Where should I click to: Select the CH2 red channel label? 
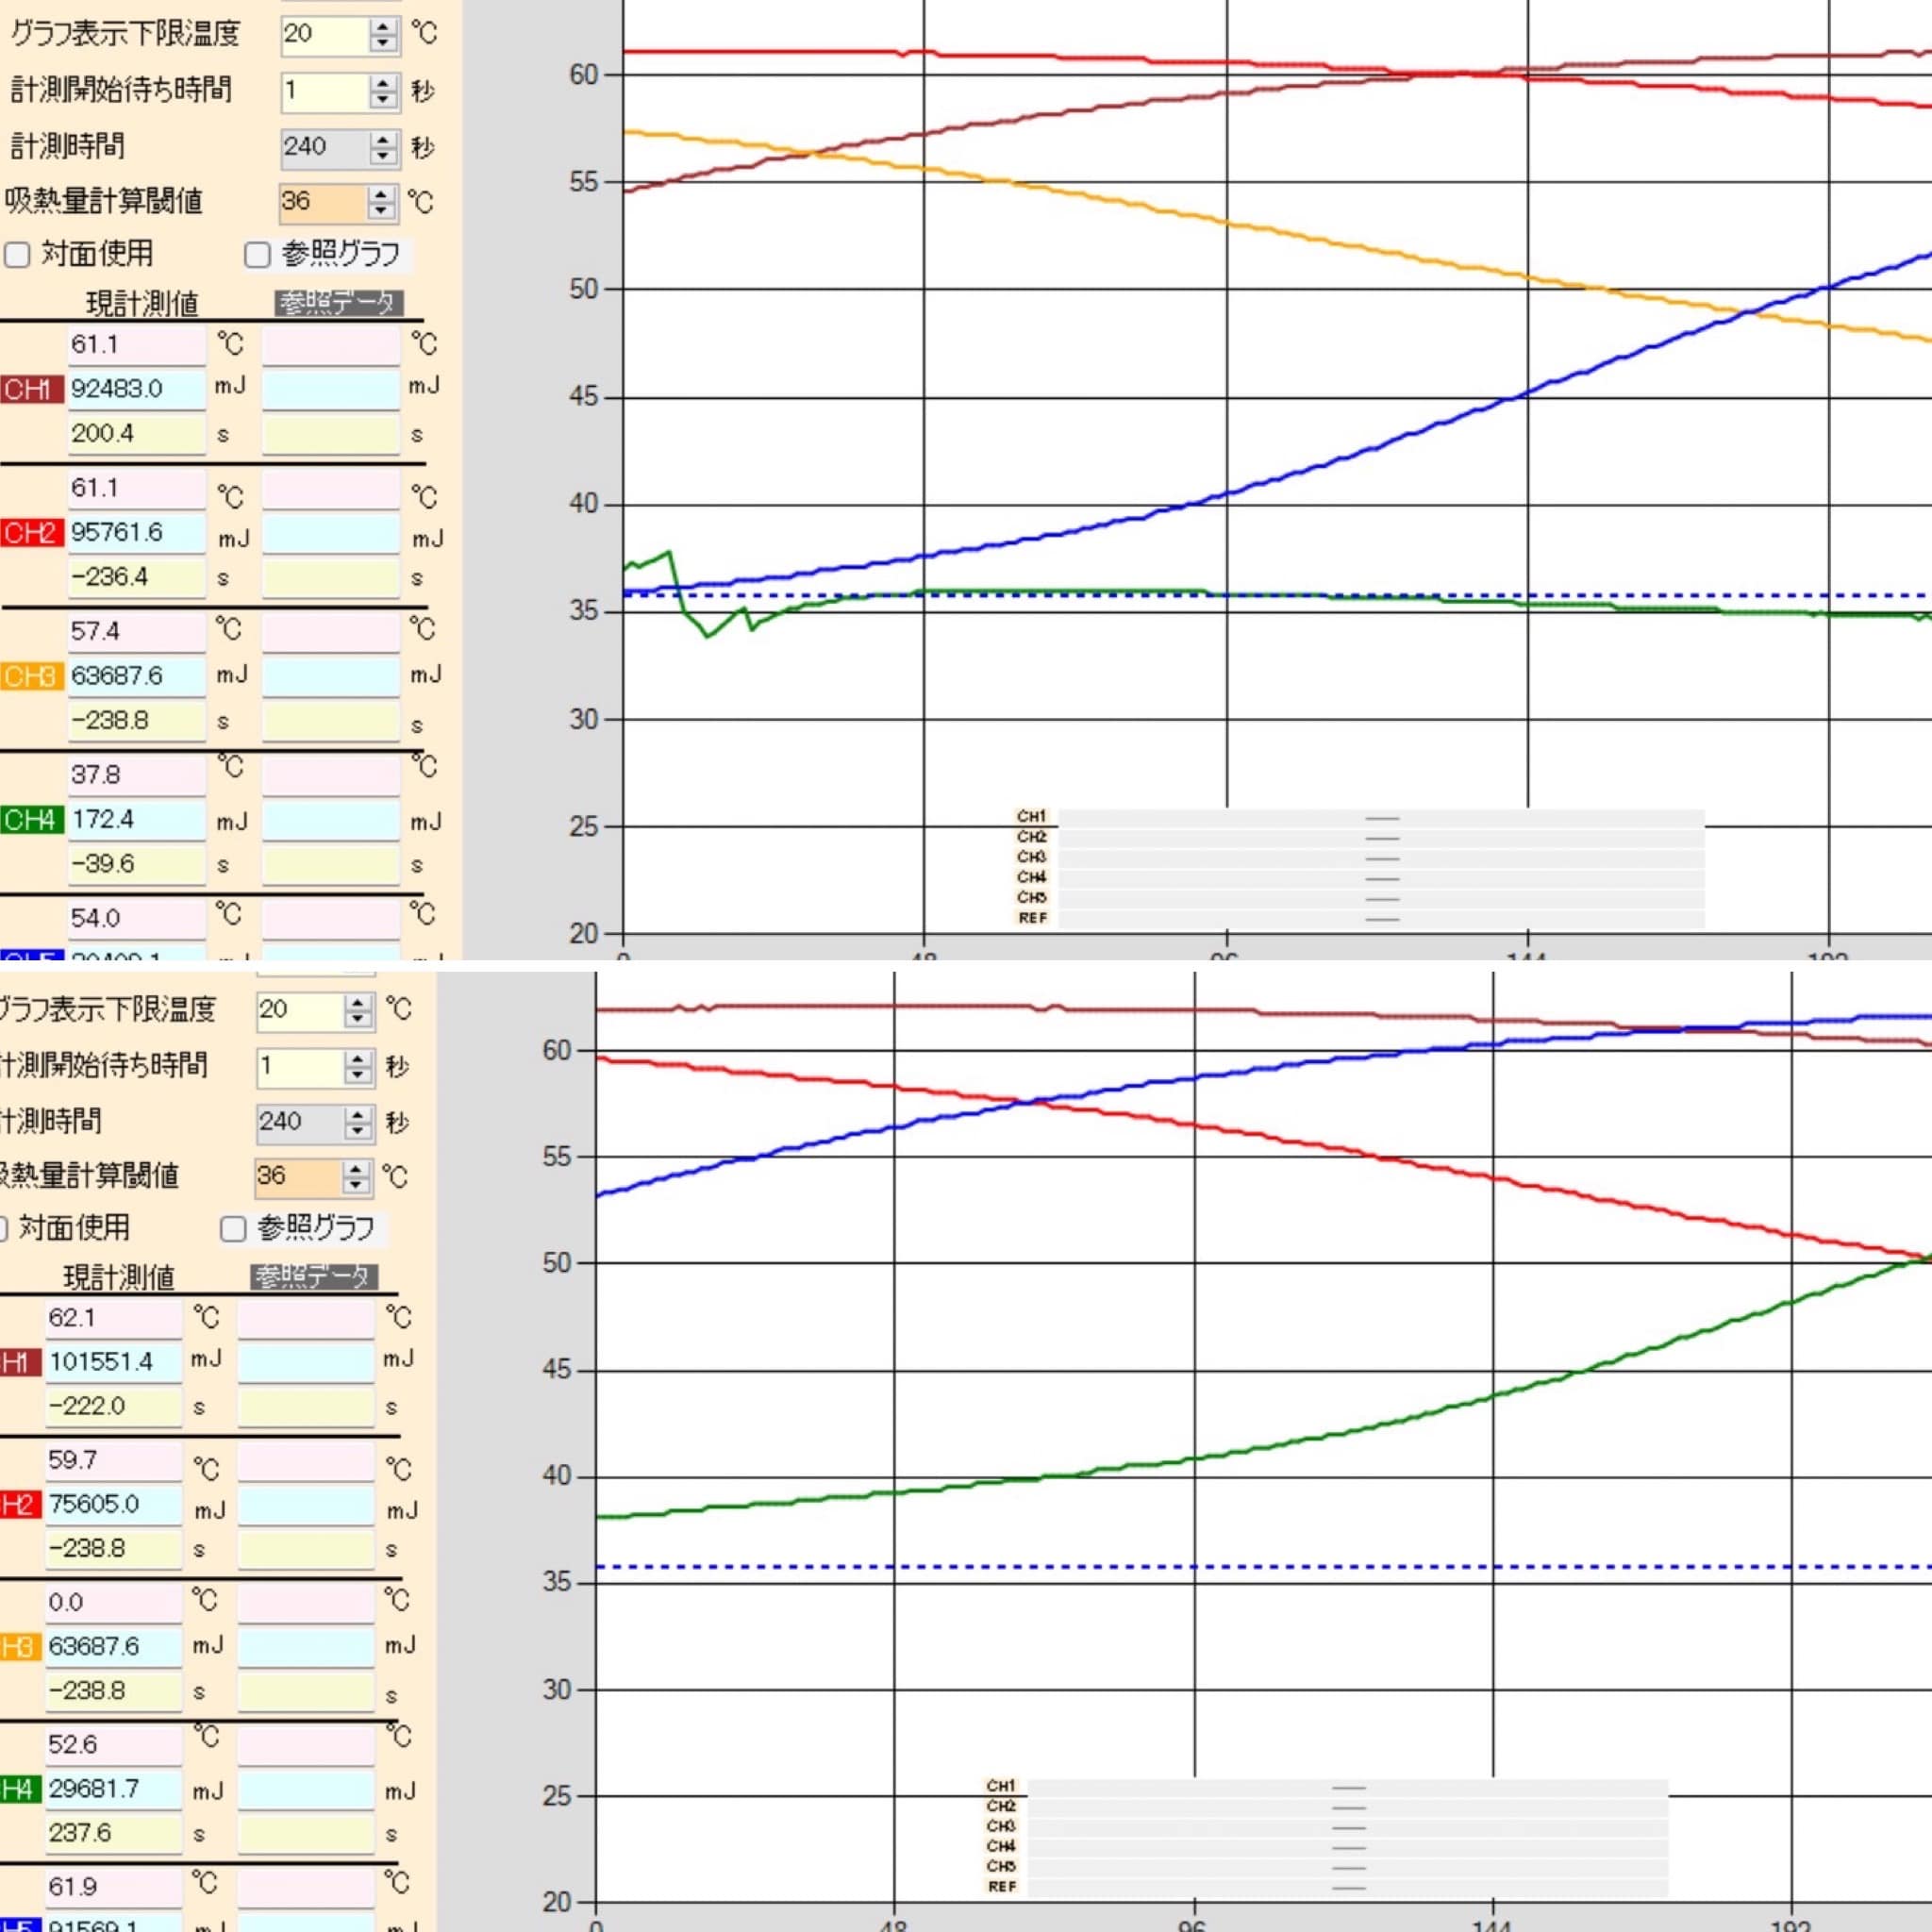[32, 533]
